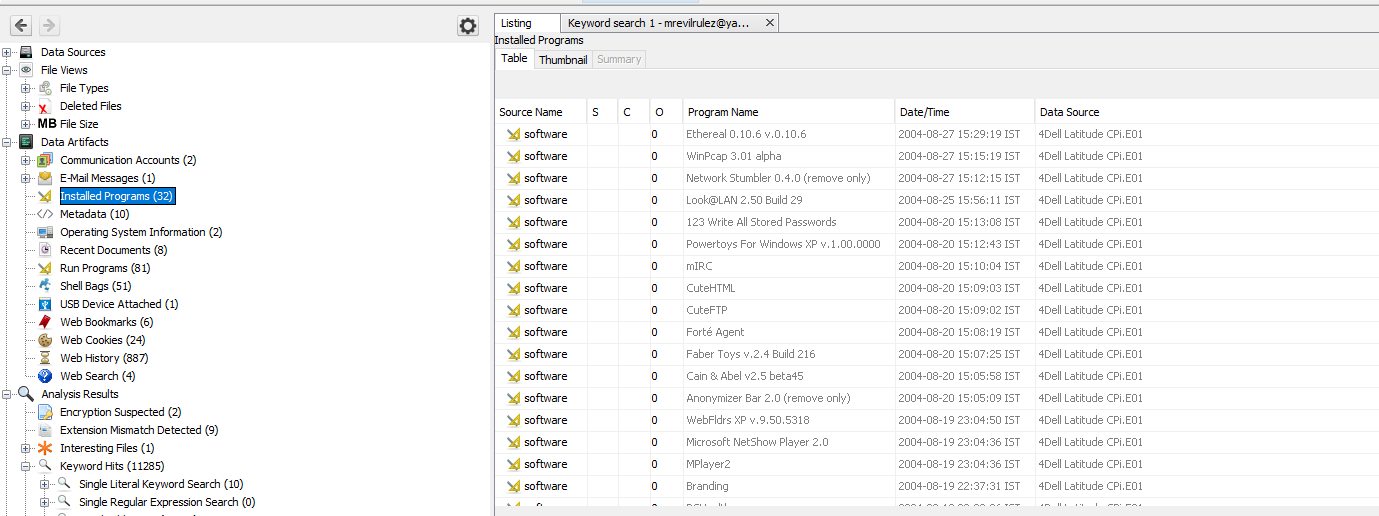The width and height of the screenshot is (1379, 516).
Task: Click the Extension Mismatch Detected icon
Action: [45, 430]
